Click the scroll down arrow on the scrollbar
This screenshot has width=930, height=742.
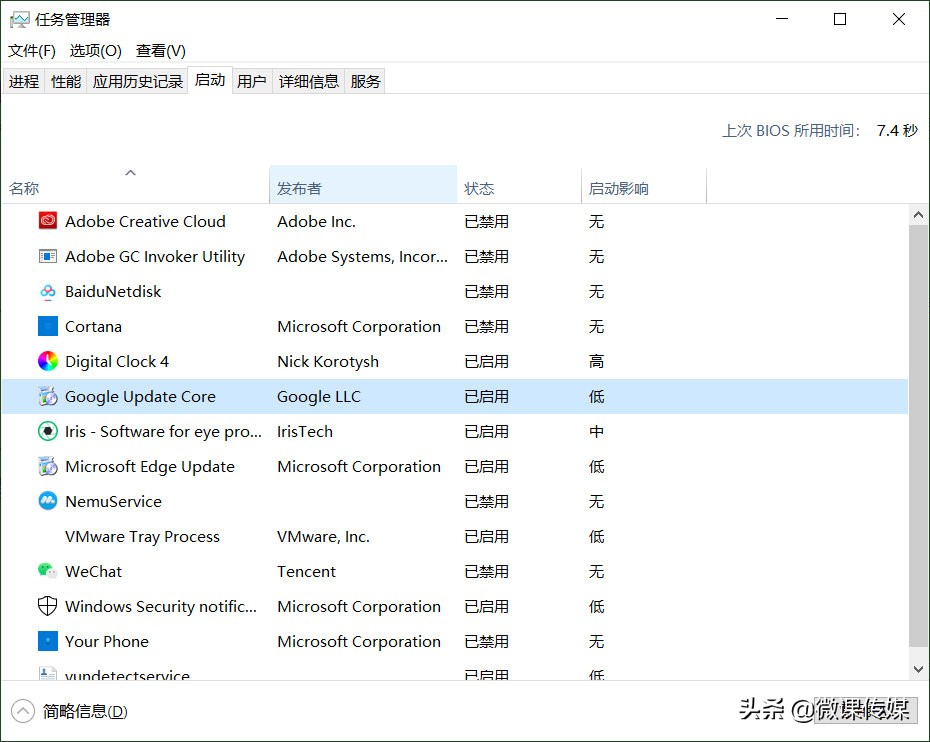click(918, 668)
